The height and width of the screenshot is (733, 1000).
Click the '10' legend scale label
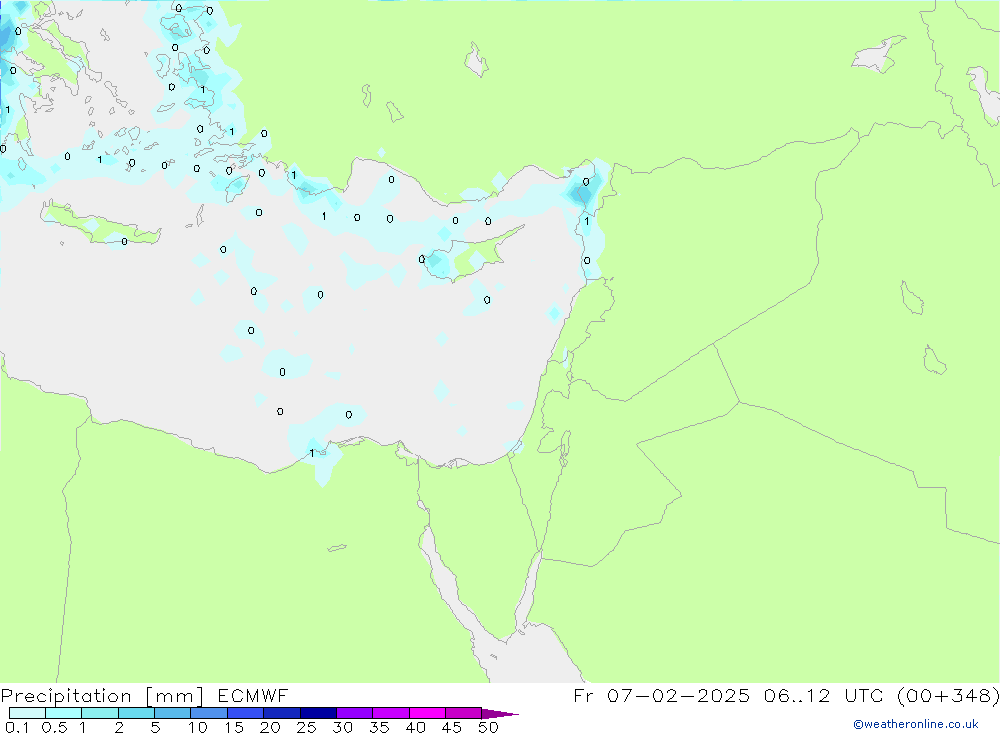coord(198,727)
